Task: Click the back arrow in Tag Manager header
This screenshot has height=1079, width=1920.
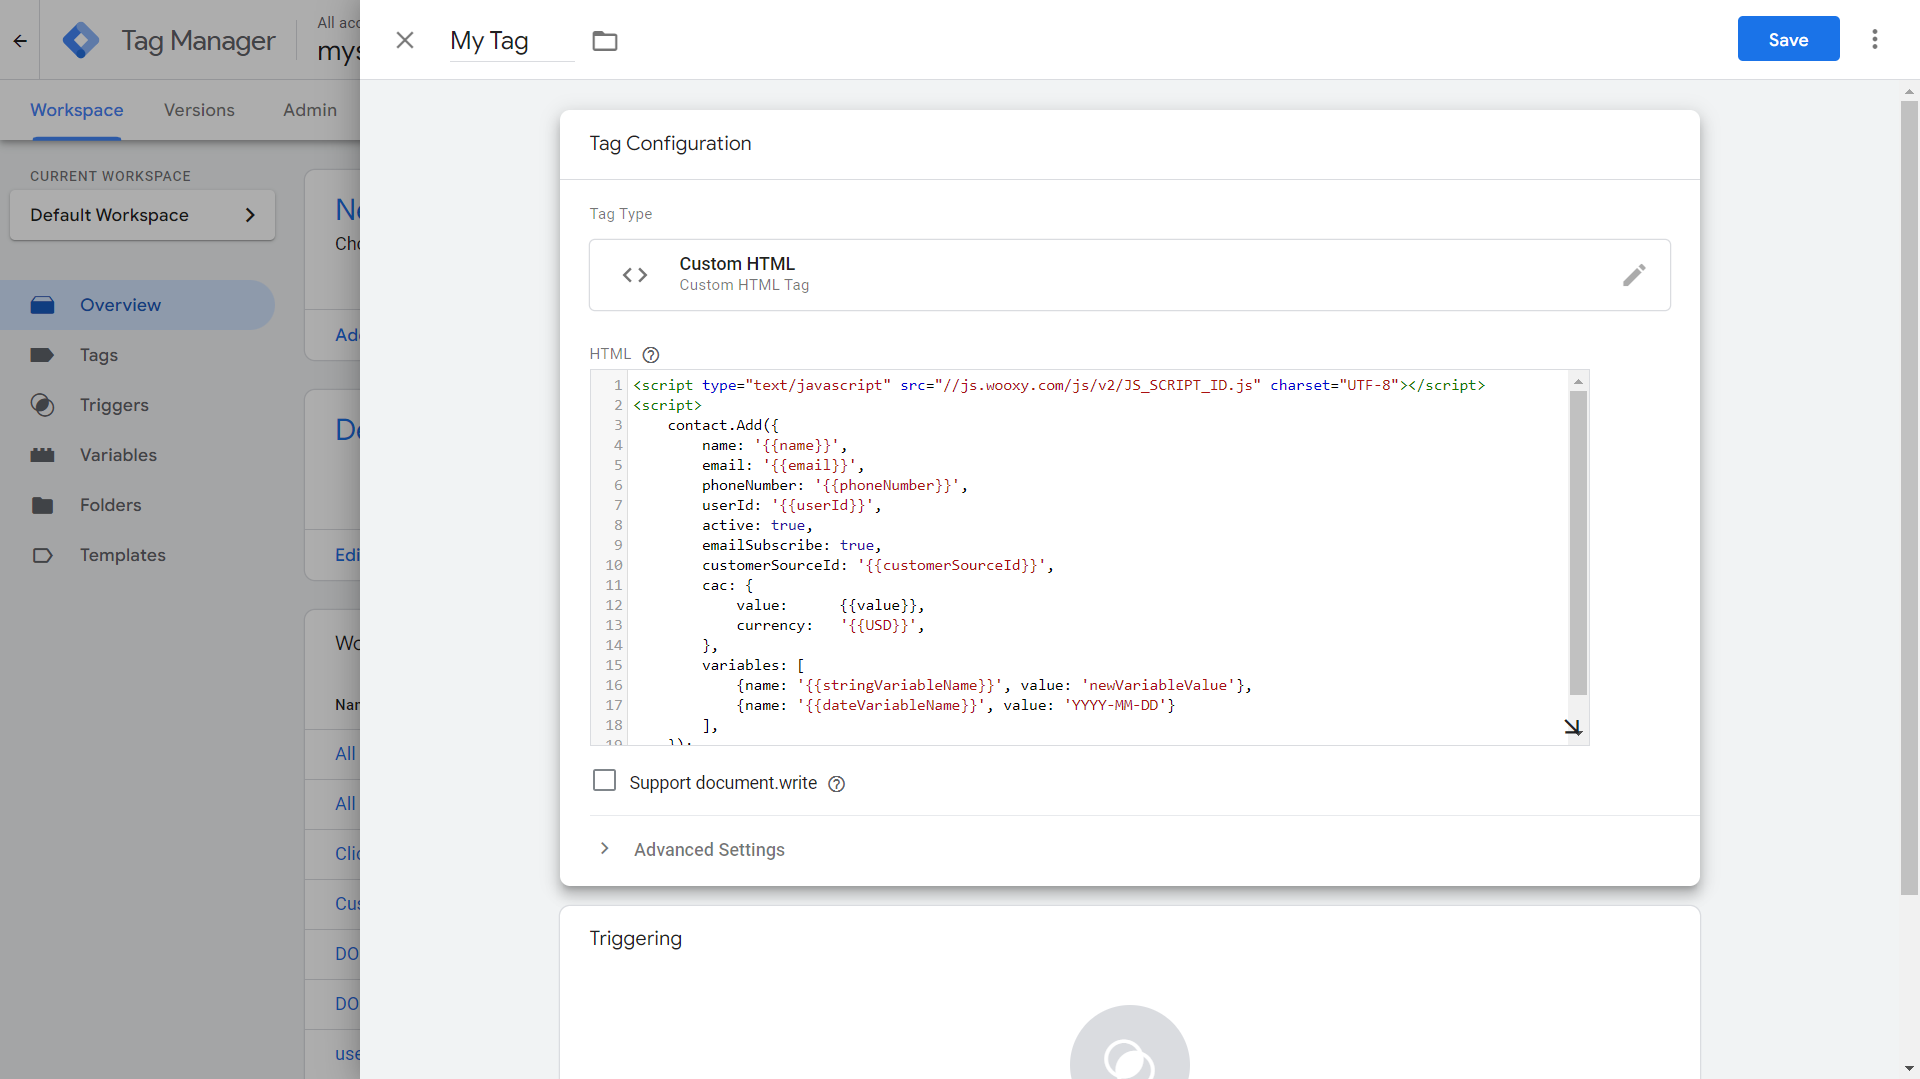Action: pyautogui.click(x=20, y=41)
